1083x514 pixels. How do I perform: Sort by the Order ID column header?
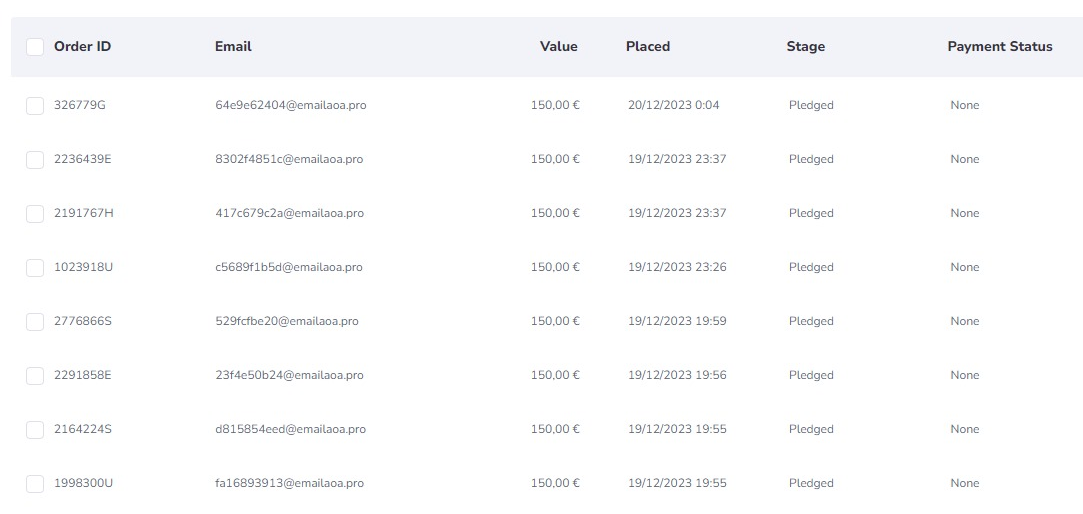pyautogui.click(x=82, y=46)
